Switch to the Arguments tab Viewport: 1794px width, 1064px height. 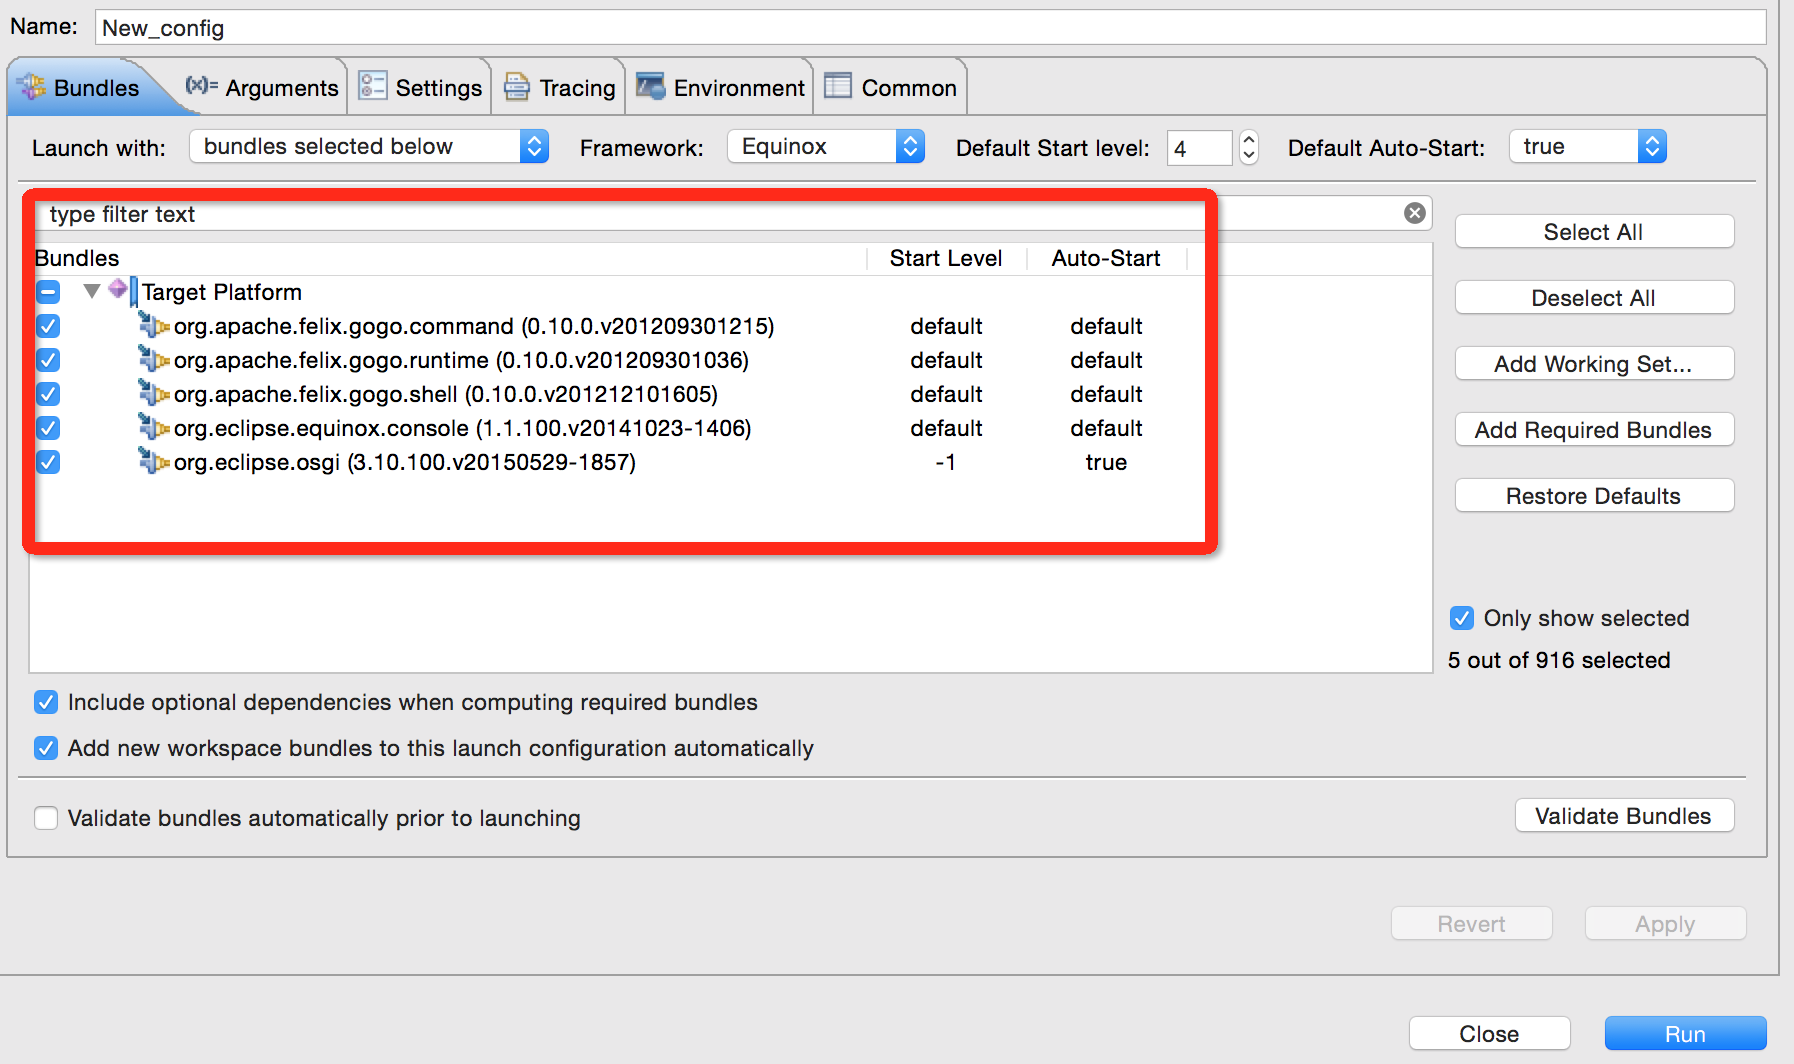point(263,88)
